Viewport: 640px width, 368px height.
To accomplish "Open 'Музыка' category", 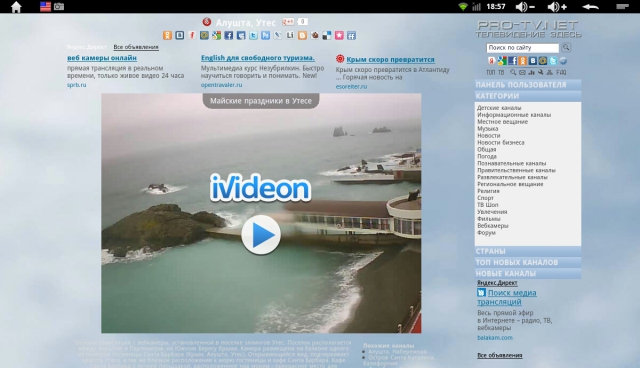I will (488, 129).
